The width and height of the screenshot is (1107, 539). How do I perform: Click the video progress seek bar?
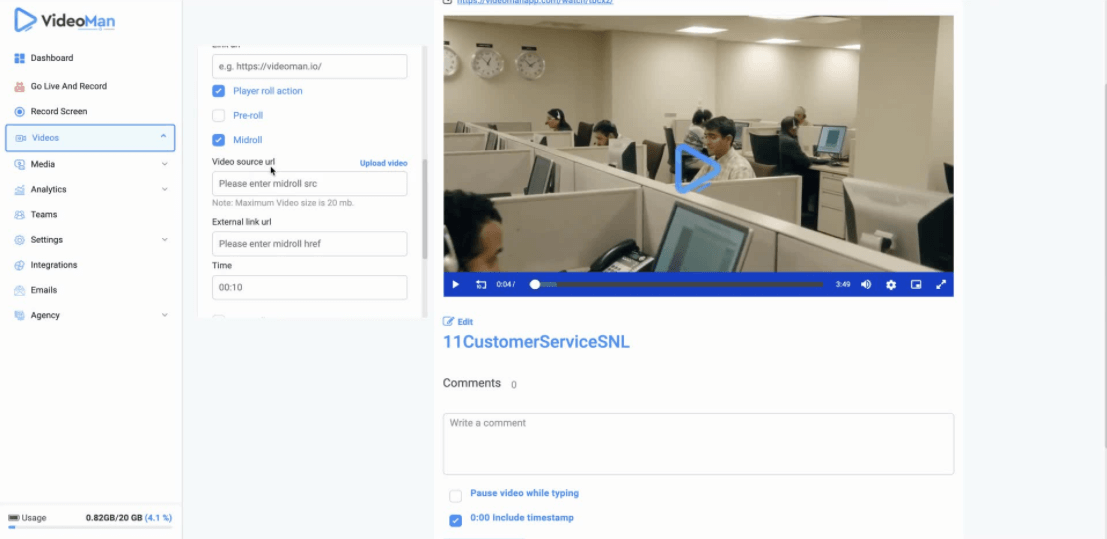(680, 285)
